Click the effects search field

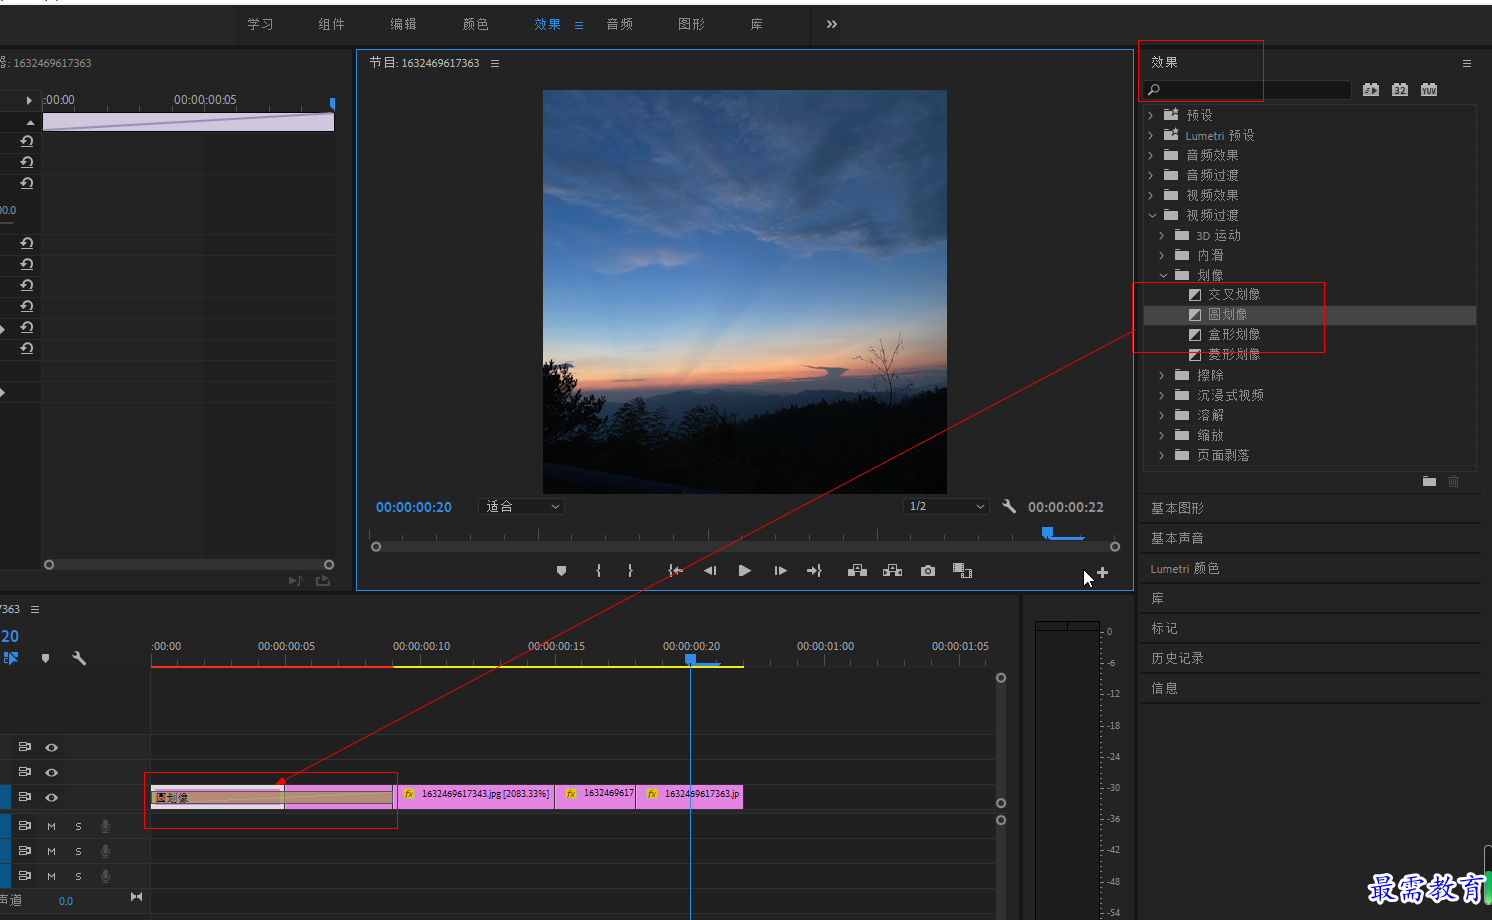1248,90
